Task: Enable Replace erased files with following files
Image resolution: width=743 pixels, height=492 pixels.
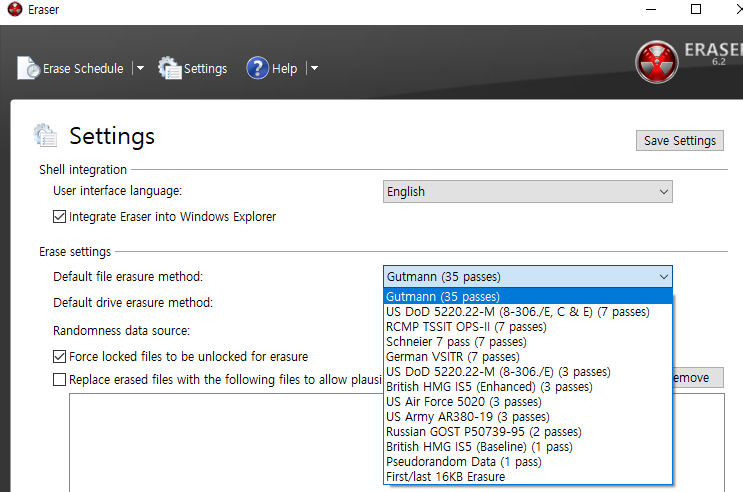Action: click(59, 380)
